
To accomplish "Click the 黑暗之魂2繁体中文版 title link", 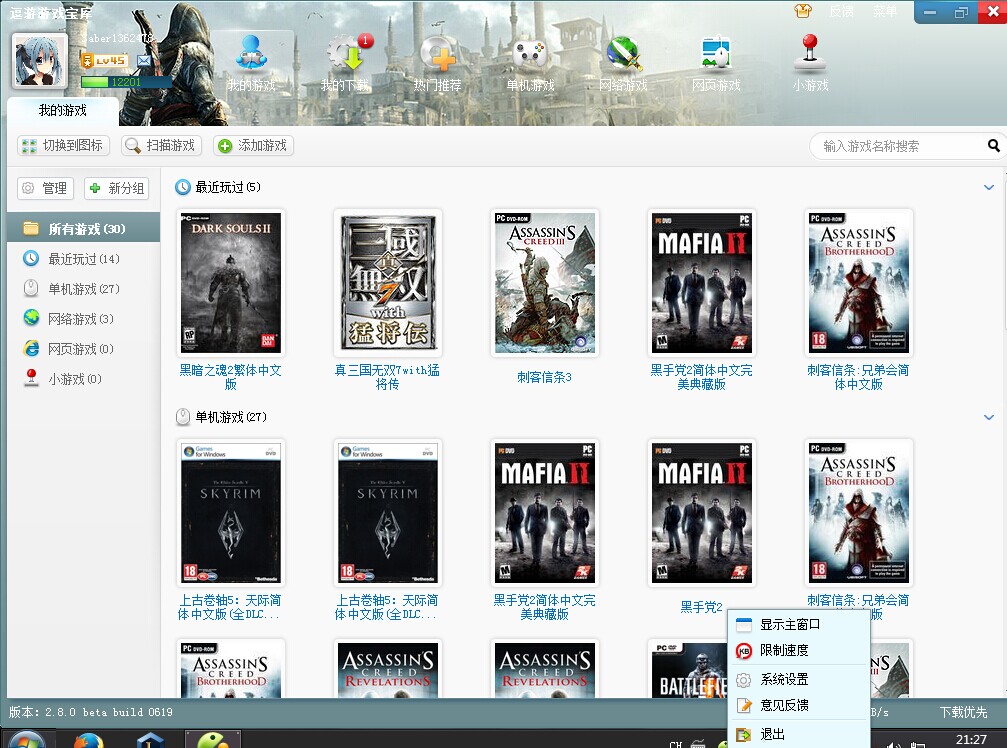I will pos(231,377).
